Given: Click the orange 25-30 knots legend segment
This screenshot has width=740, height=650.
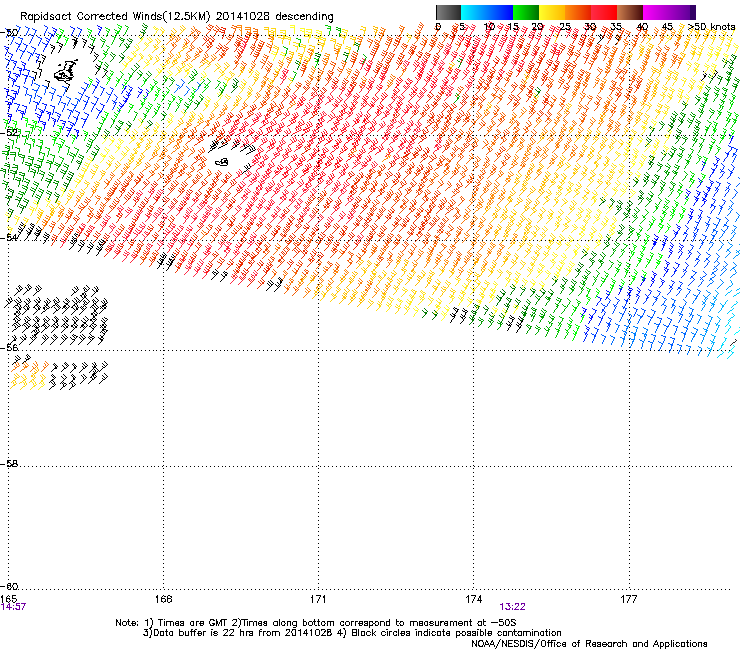Looking at the screenshot, I should (x=578, y=12).
